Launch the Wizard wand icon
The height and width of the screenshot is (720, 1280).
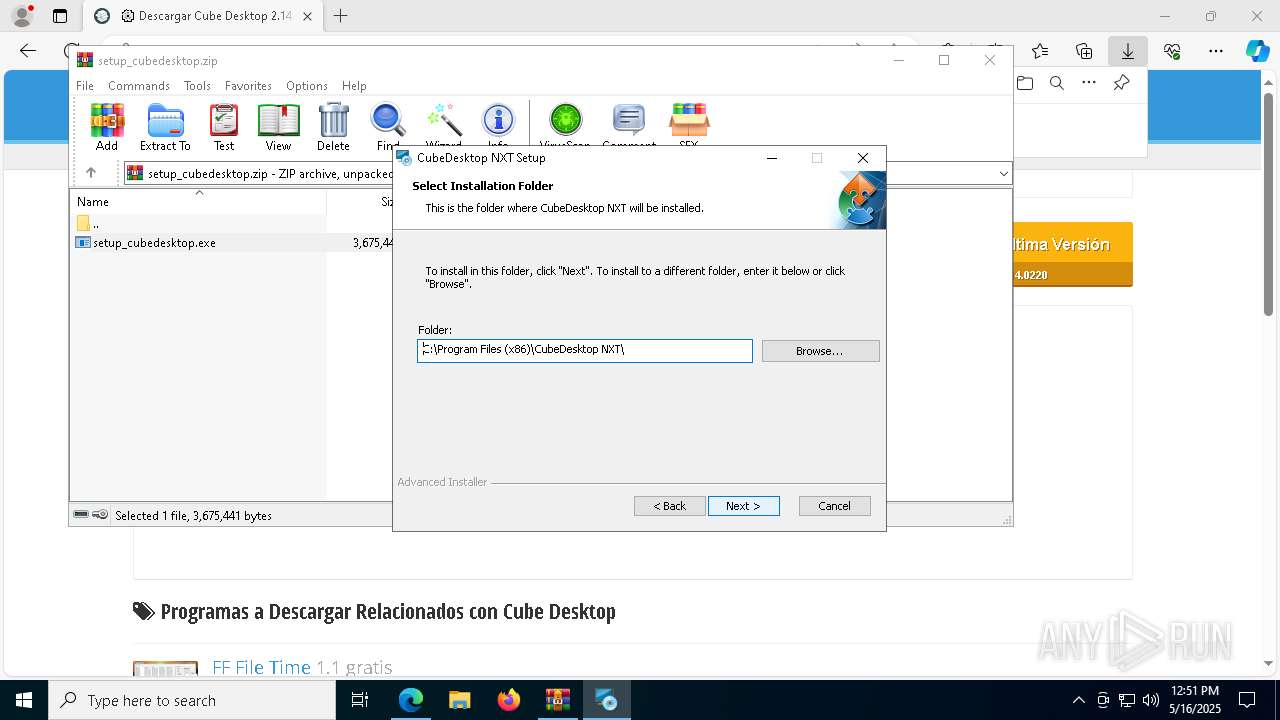click(x=443, y=126)
